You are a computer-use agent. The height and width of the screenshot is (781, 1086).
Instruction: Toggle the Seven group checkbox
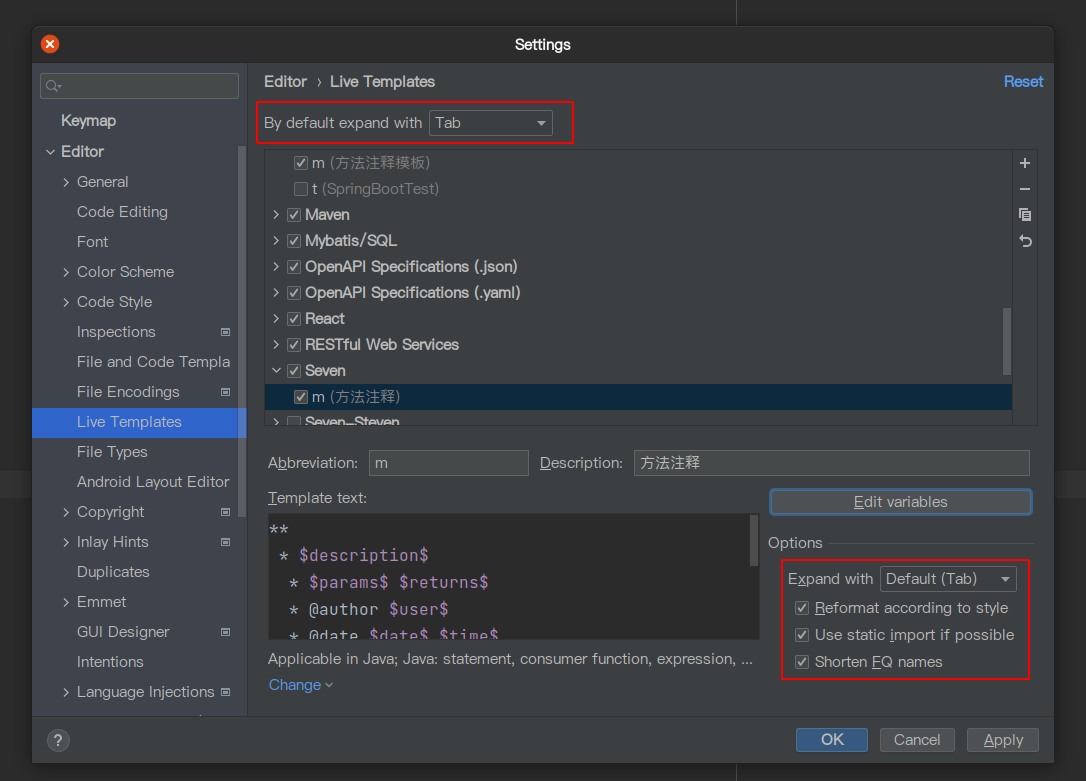click(294, 371)
